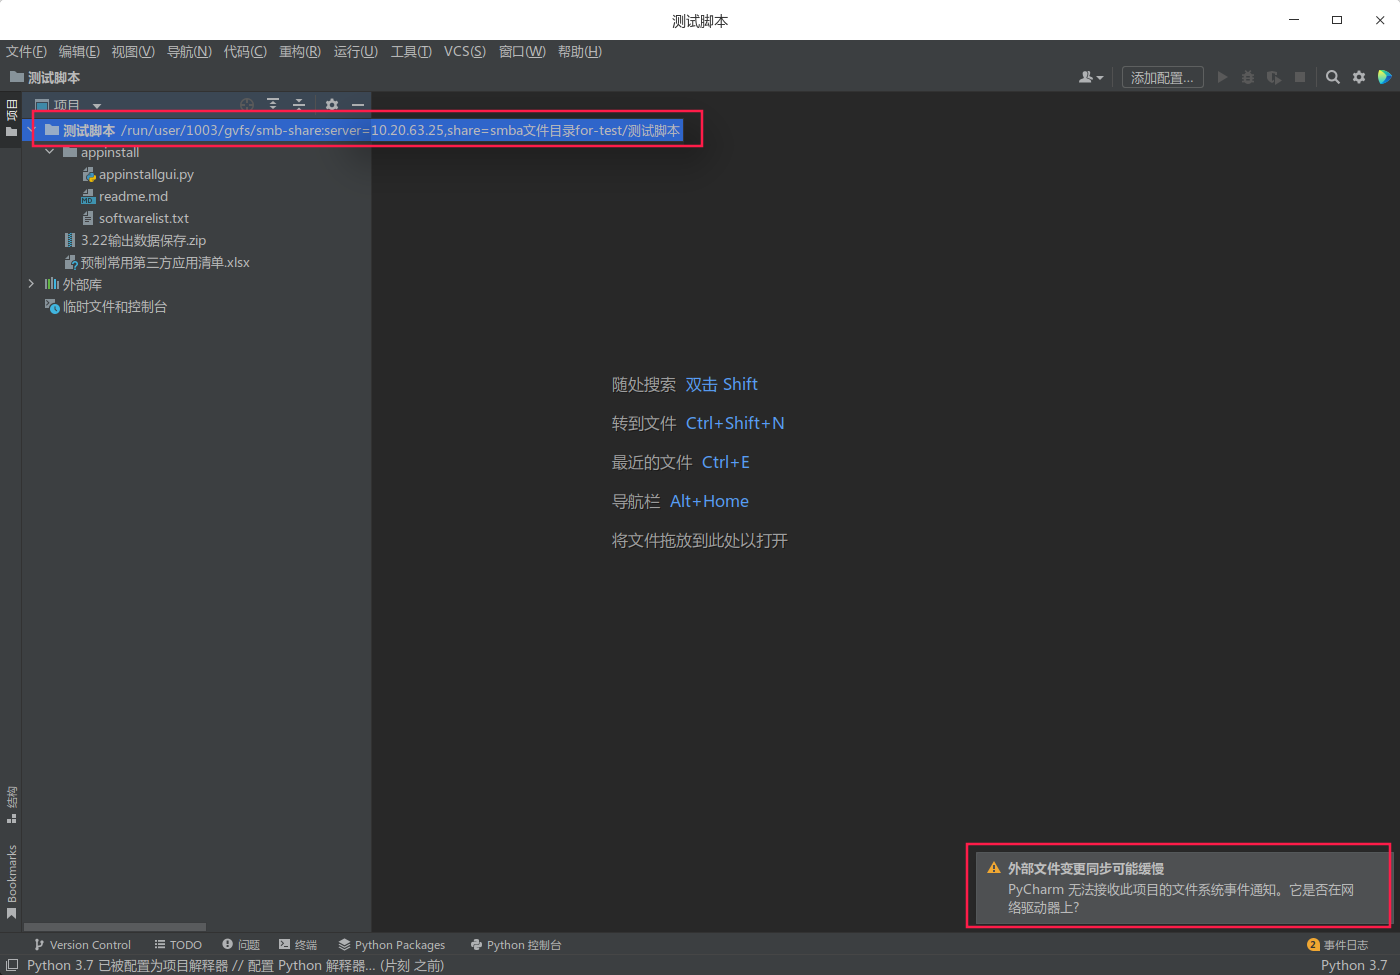Open project panel options gear icon
1400x975 pixels.
point(332,104)
